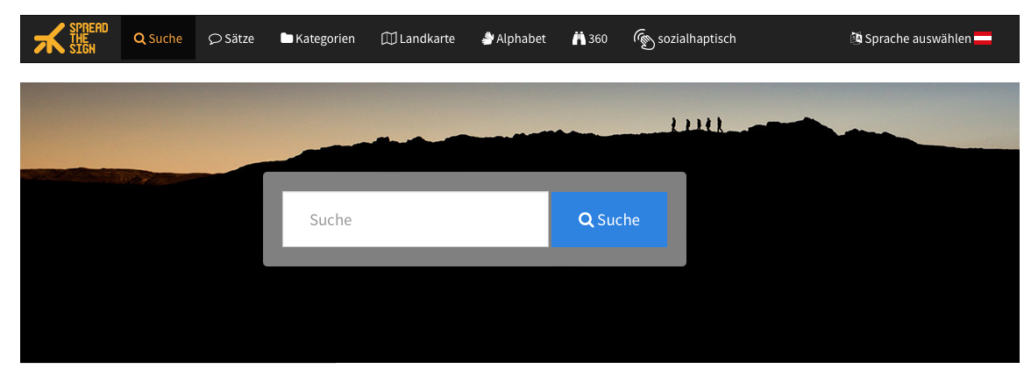Viewport: 1024px width, 369px height.
Task: Open the Alphabet page
Action: click(513, 39)
